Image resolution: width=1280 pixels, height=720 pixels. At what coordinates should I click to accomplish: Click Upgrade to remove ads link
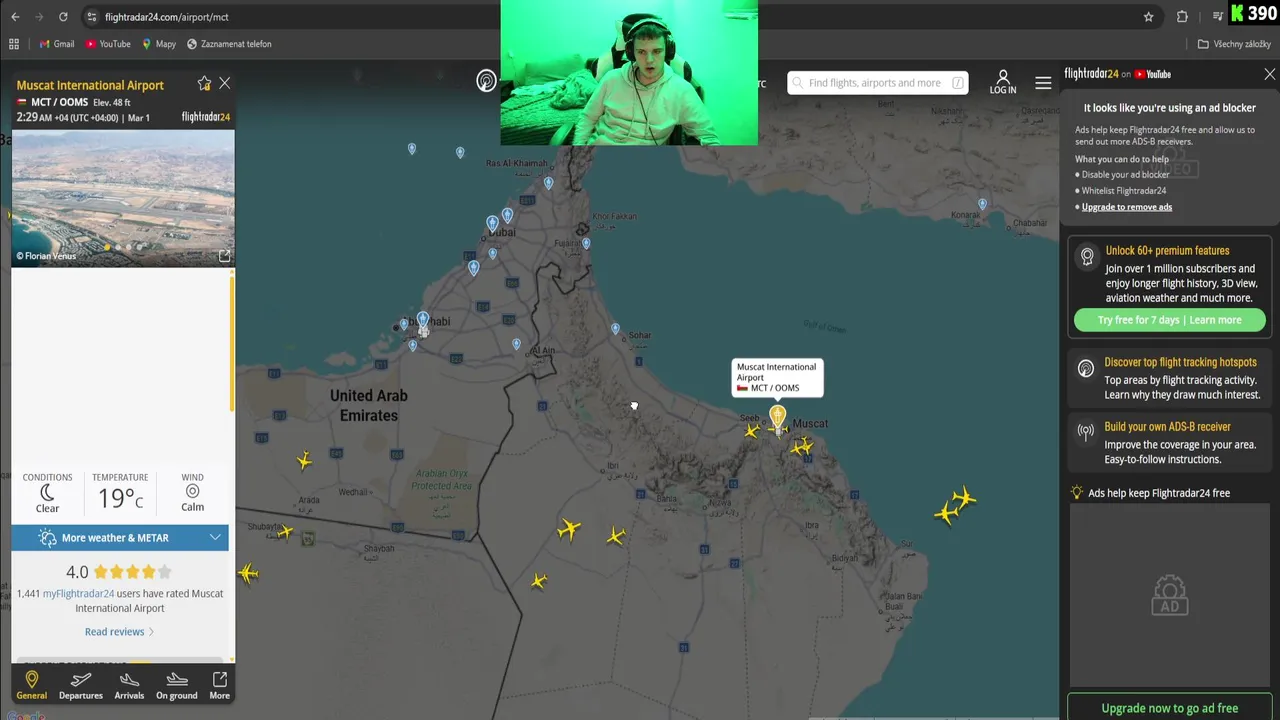1126,207
